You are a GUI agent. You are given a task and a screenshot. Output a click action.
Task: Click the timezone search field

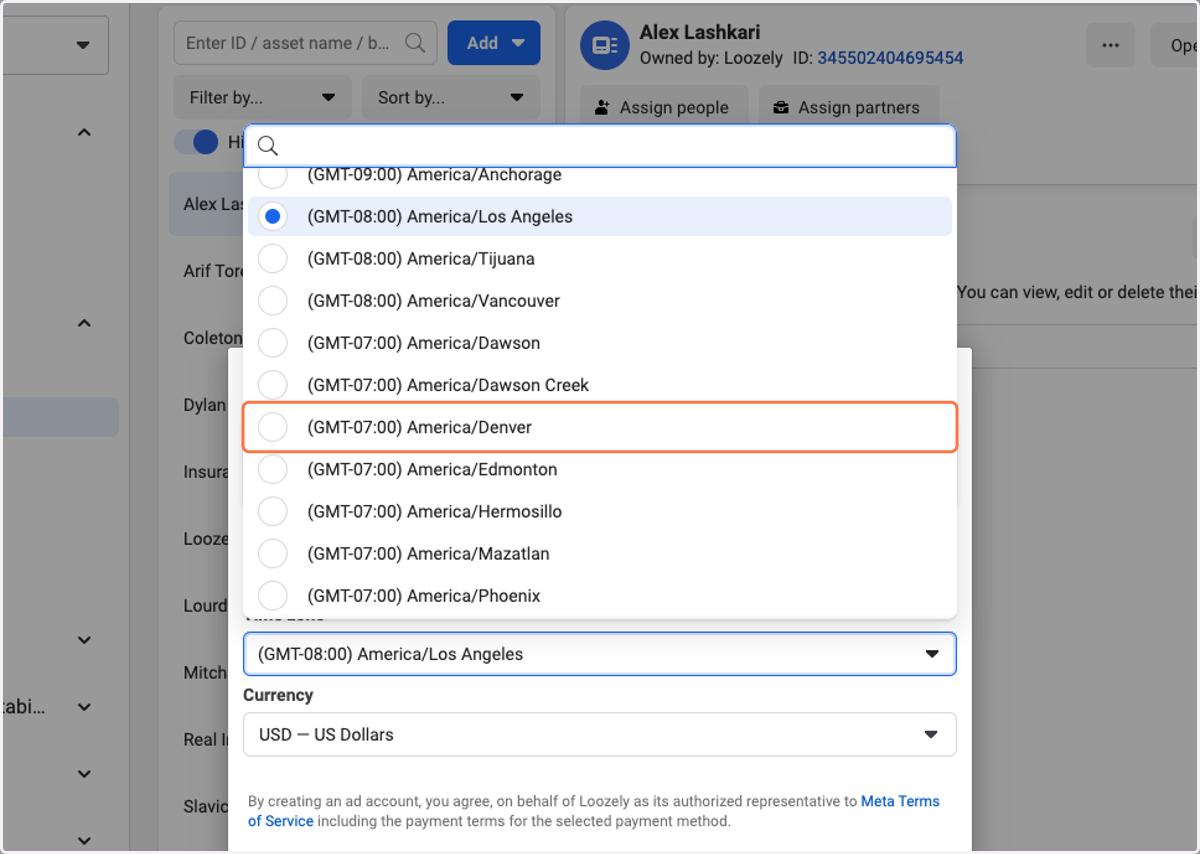[600, 146]
